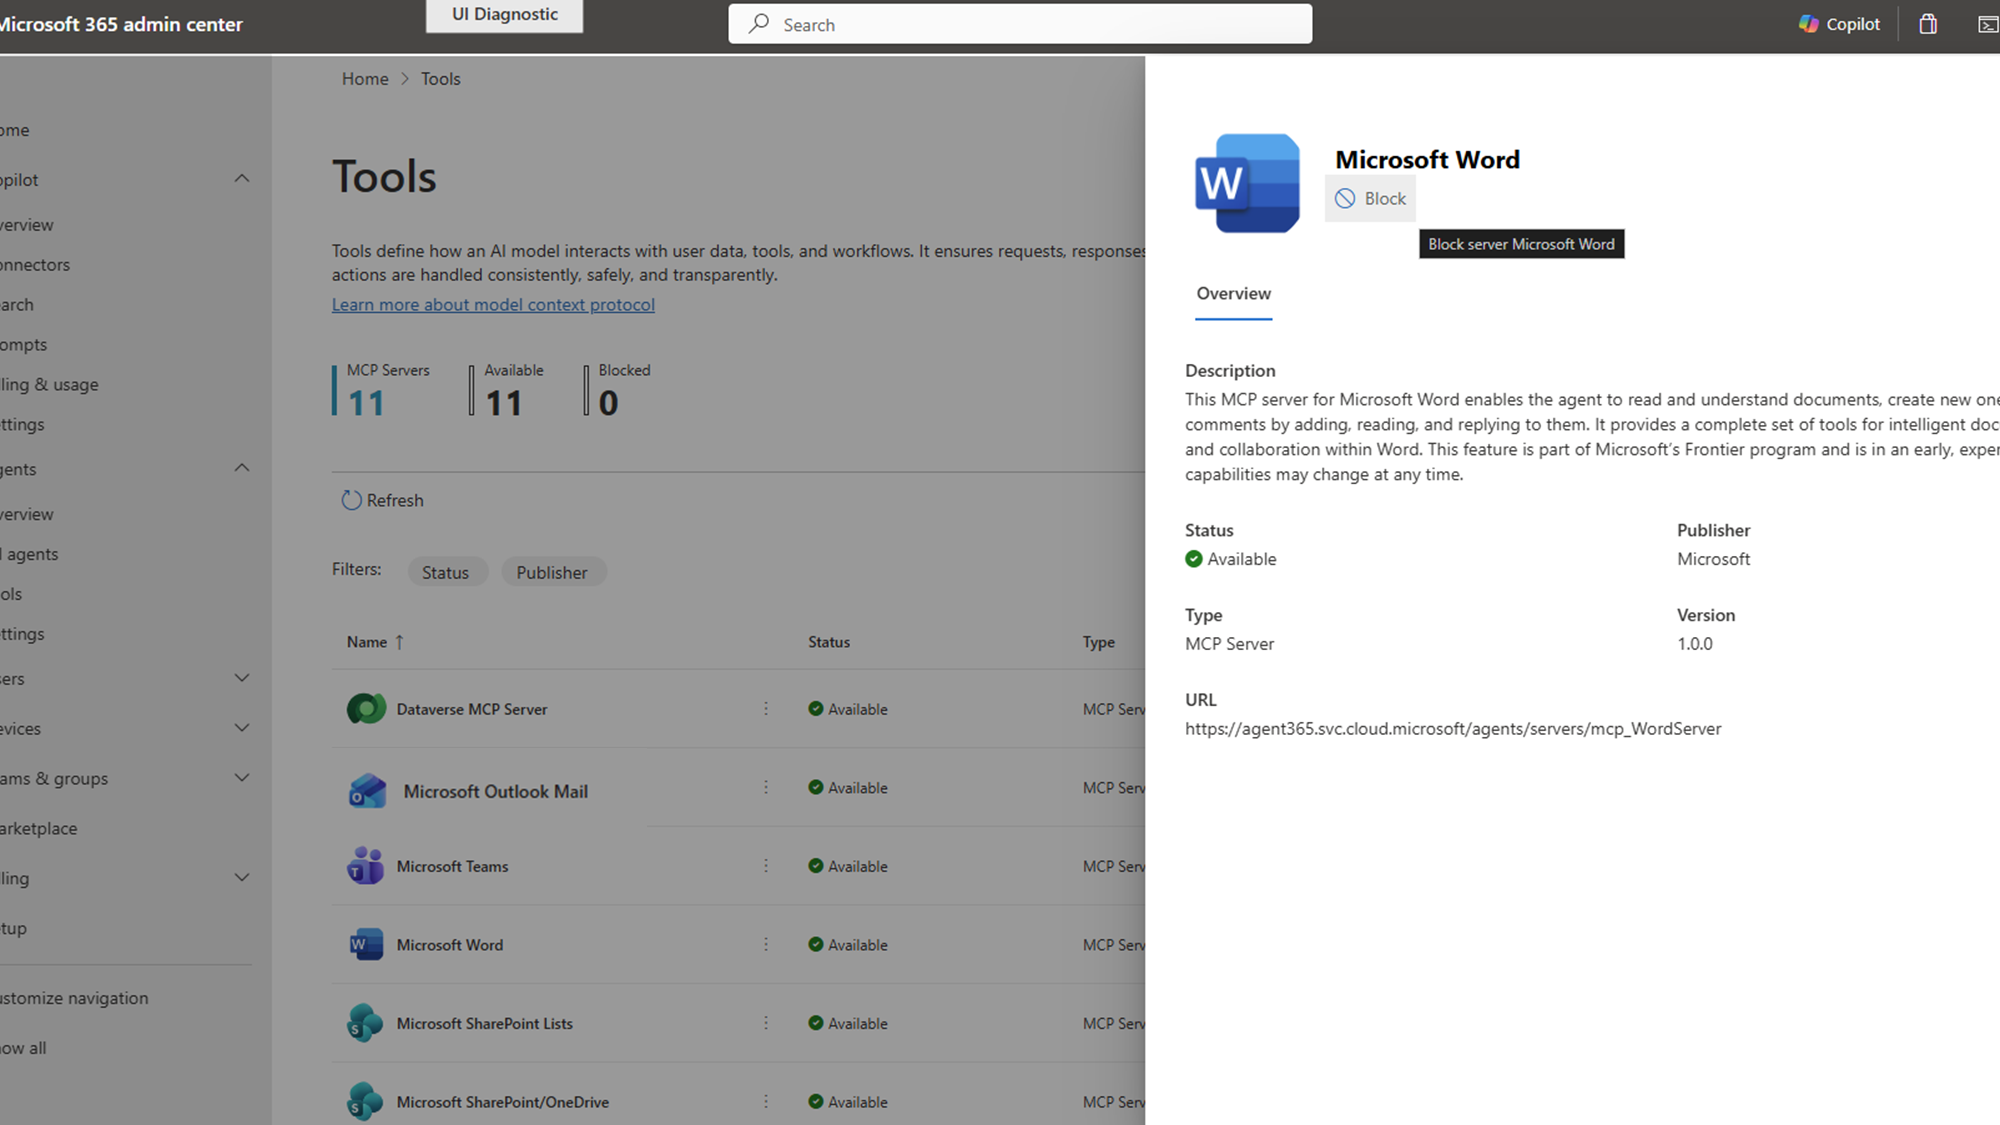Toggle the Publisher filter chip
This screenshot has height=1125, width=2000.
pyautogui.click(x=553, y=571)
